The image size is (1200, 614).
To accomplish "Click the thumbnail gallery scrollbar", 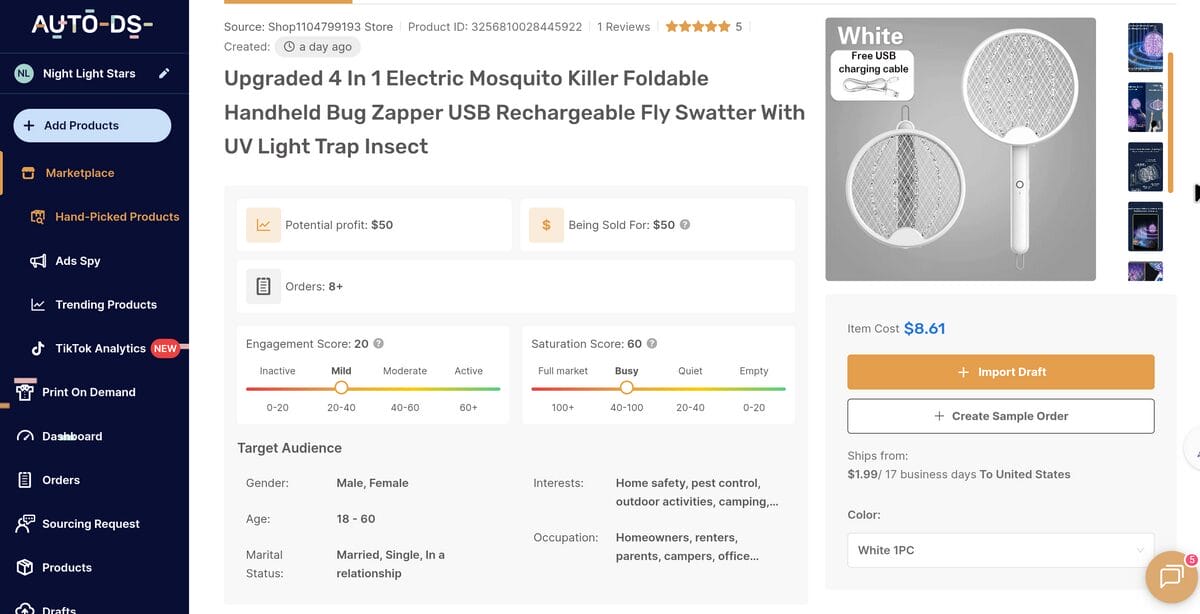I will pos(1170,120).
